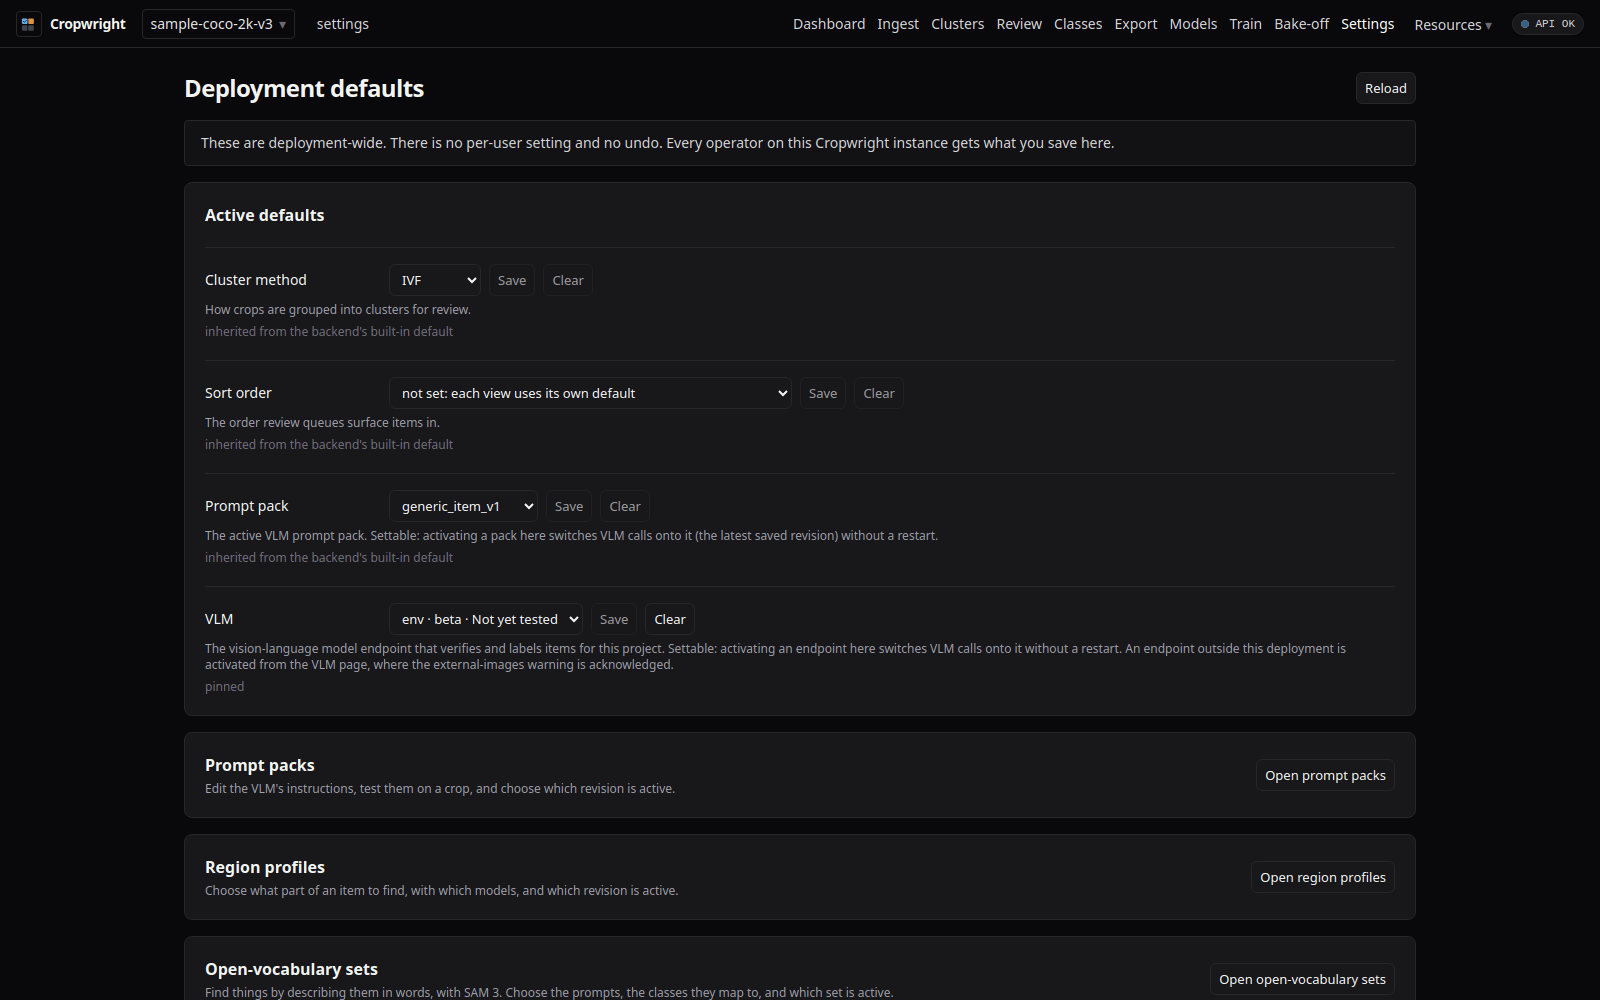Viewport: 1600px width, 1000px height.
Task: Expand the Resources menu
Action: click(x=1453, y=25)
